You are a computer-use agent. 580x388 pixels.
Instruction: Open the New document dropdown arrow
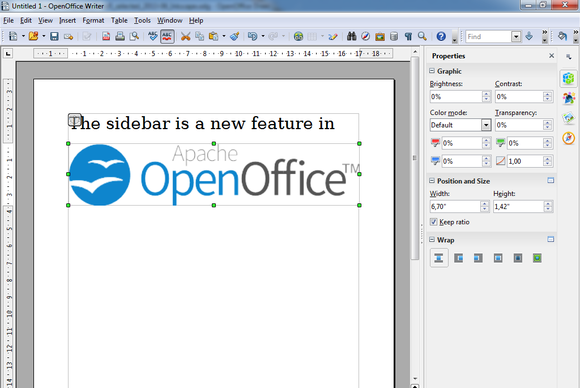click(23, 36)
